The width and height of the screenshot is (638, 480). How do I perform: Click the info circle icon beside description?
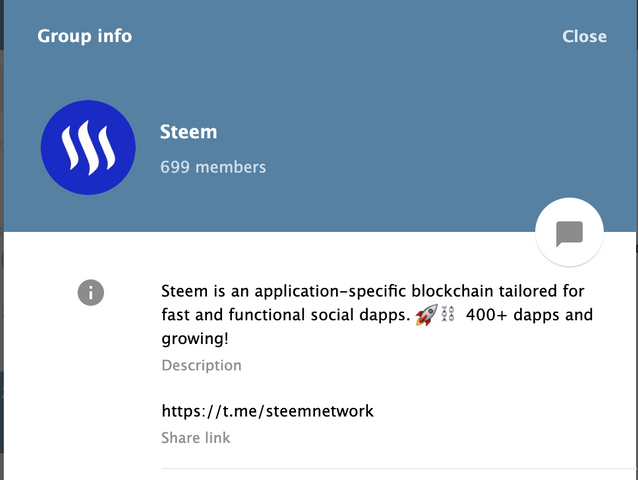pos(91,292)
